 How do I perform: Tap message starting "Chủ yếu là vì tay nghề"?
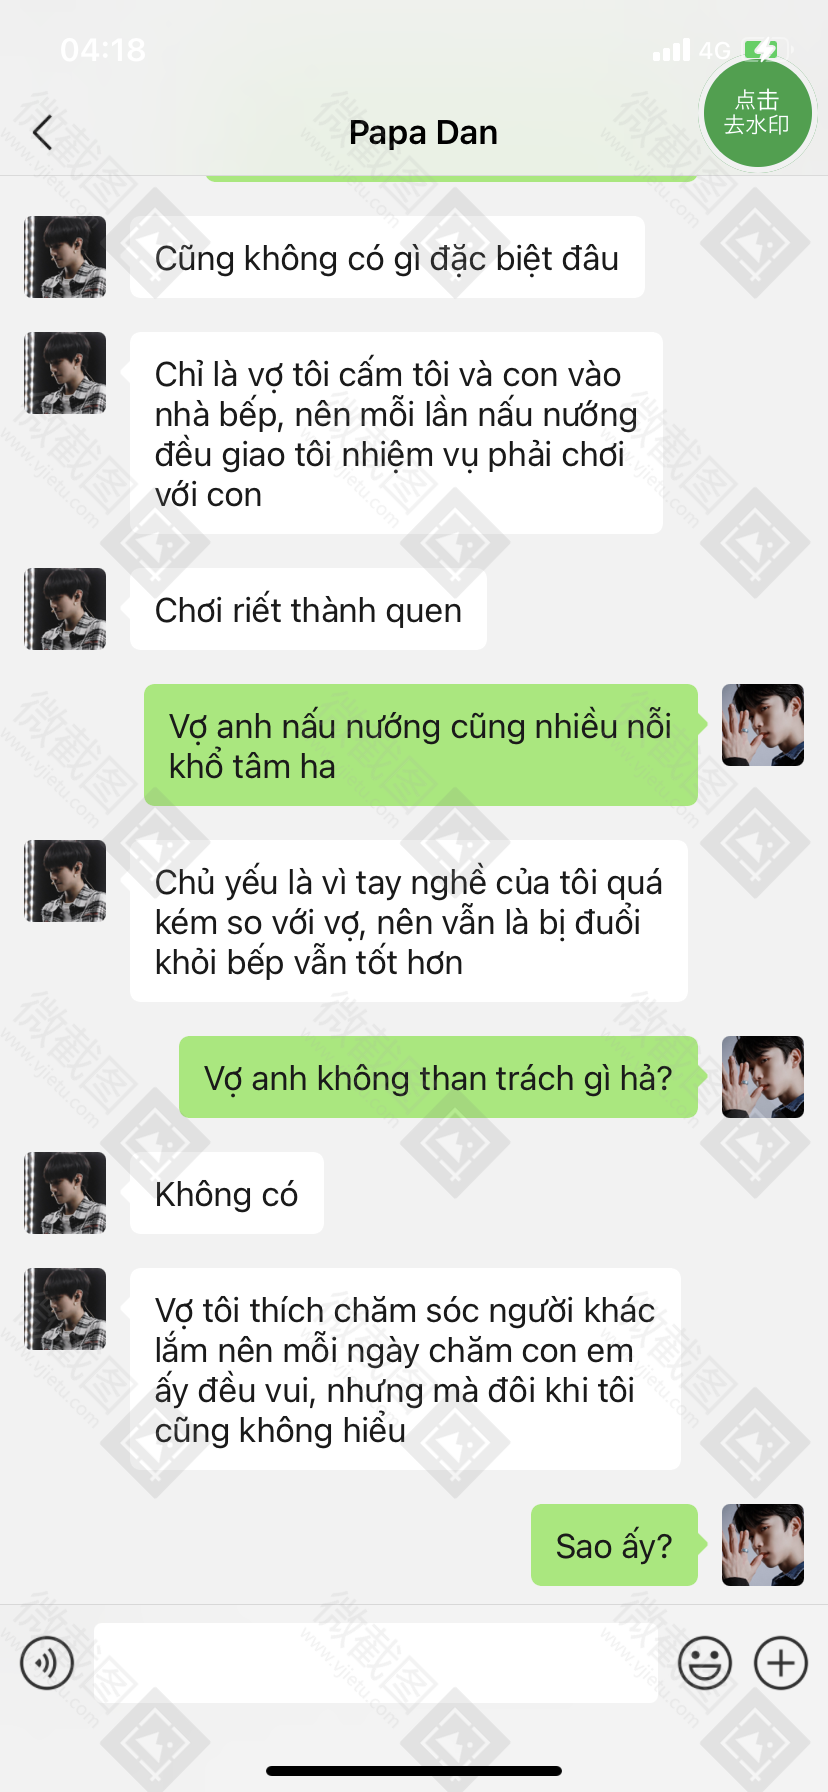click(409, 921)
